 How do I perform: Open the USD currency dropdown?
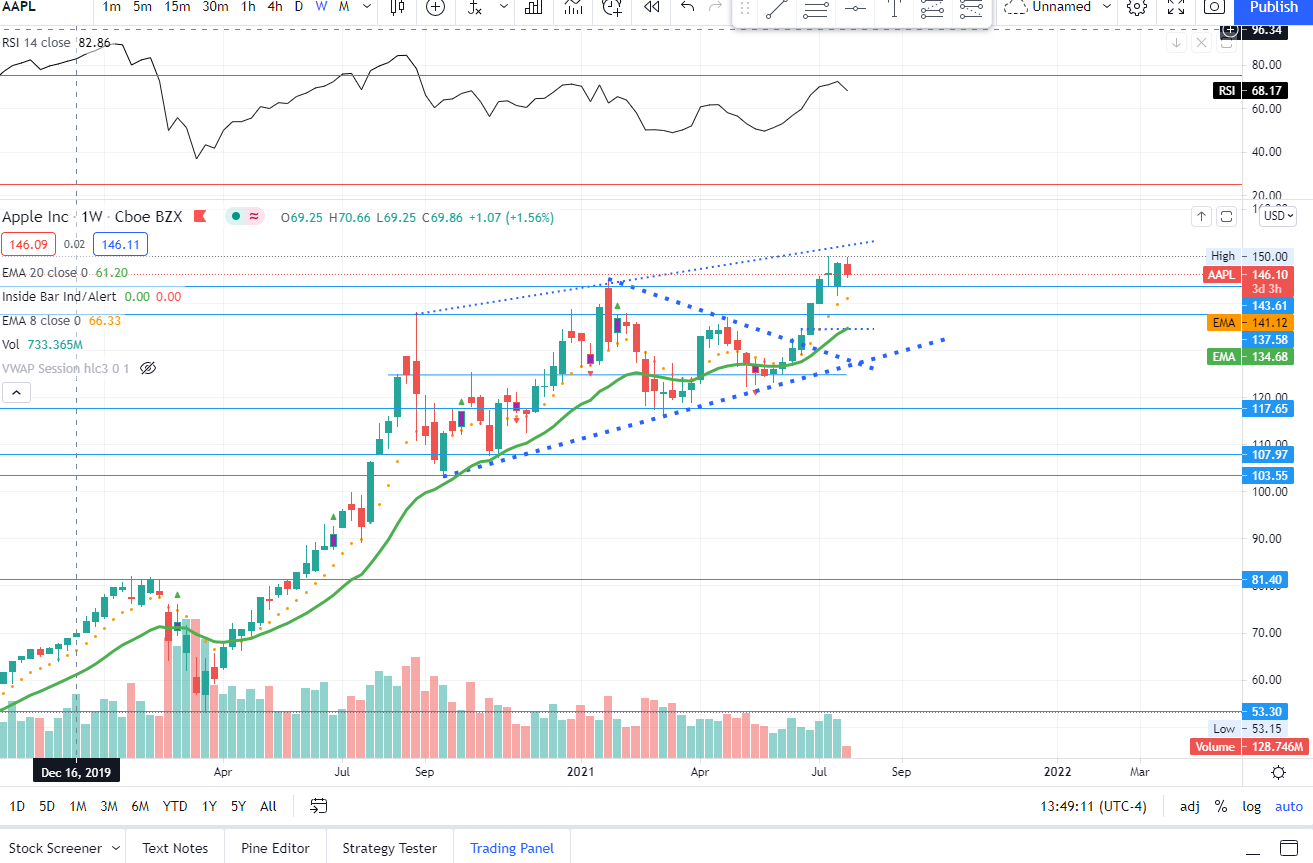click(1278, 215)
